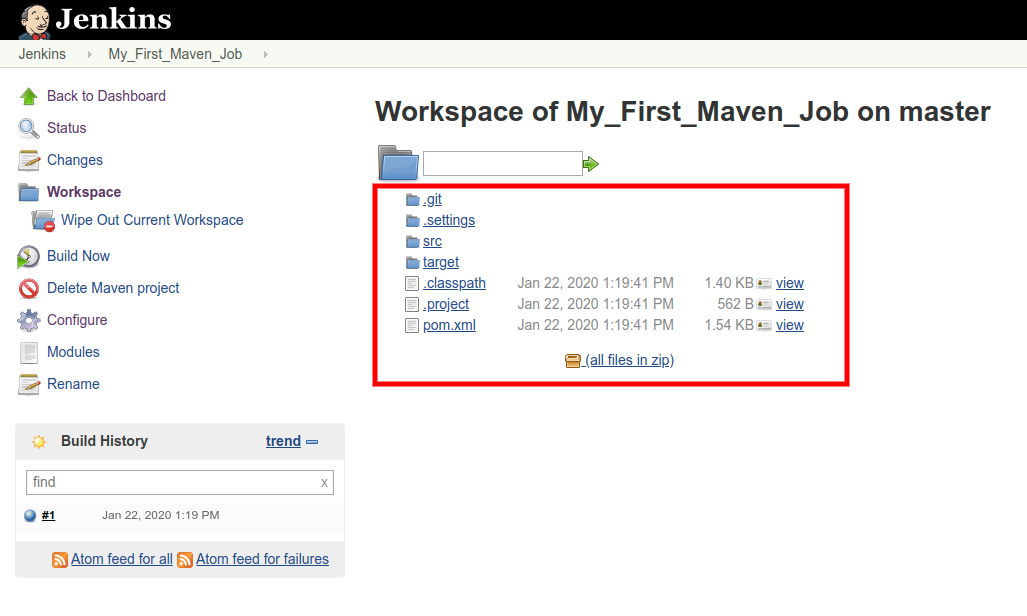Click the .classpath file icon
The height and width of the screenshot is (616, 1027).
412,284
